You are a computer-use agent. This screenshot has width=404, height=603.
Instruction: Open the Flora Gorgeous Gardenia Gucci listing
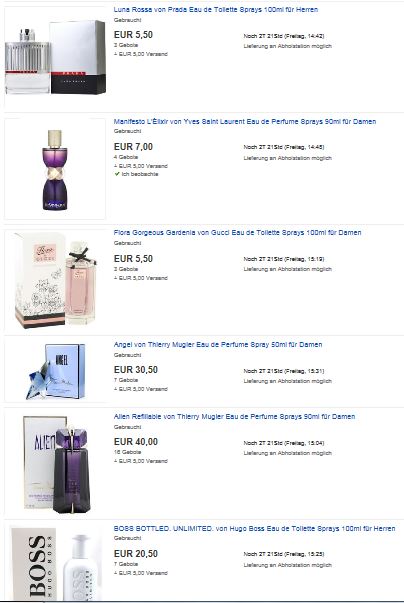238,233
